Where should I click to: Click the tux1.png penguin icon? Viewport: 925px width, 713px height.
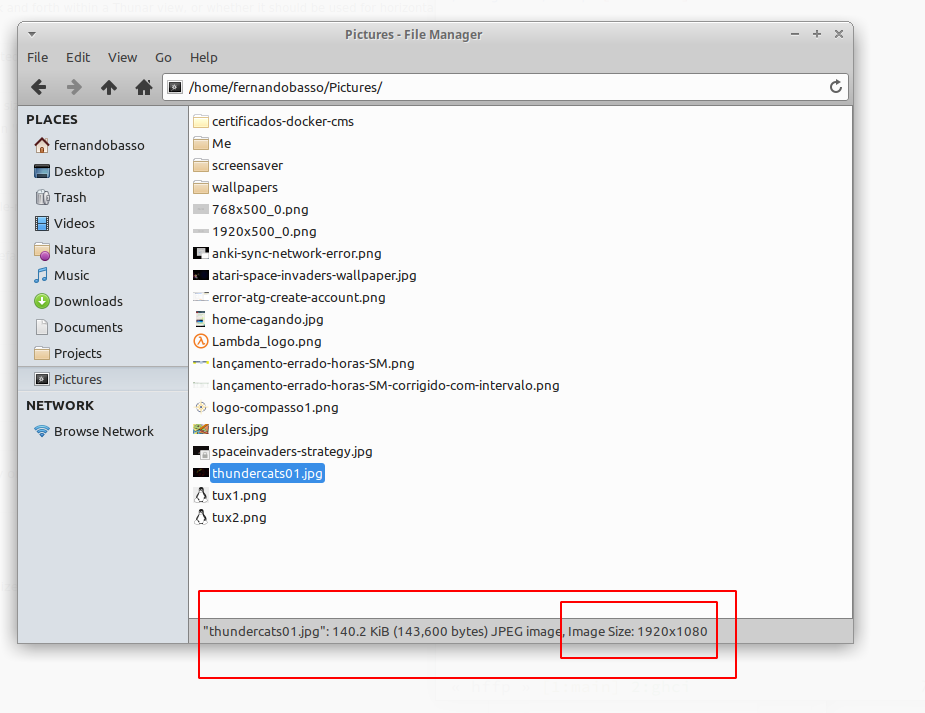point(201,495)
